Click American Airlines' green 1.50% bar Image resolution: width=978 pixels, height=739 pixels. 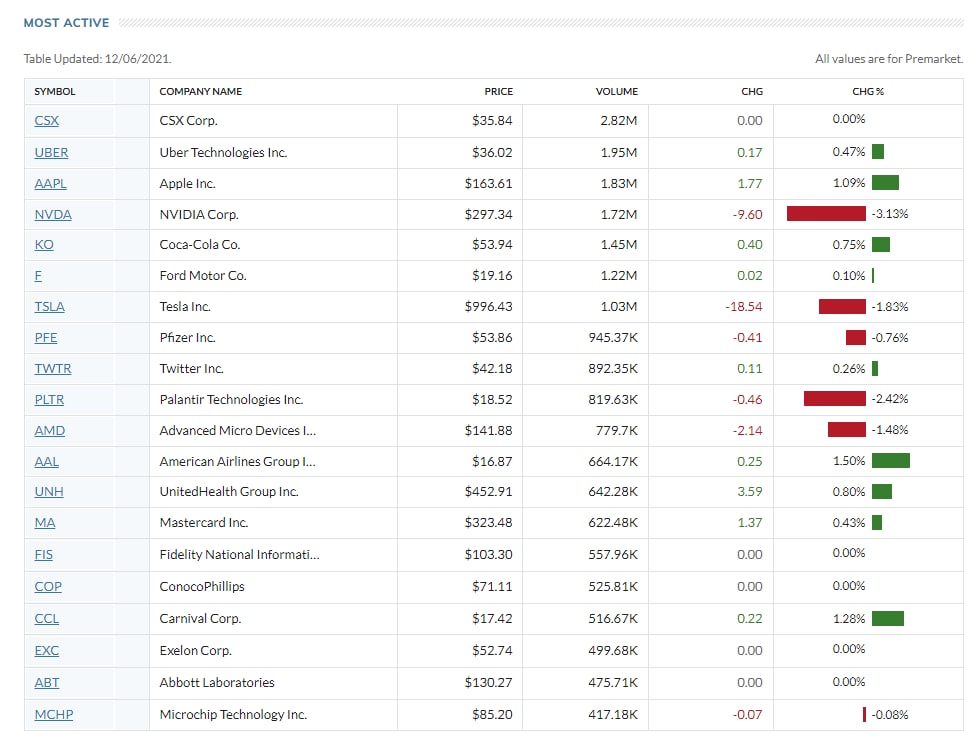point(890,461)
